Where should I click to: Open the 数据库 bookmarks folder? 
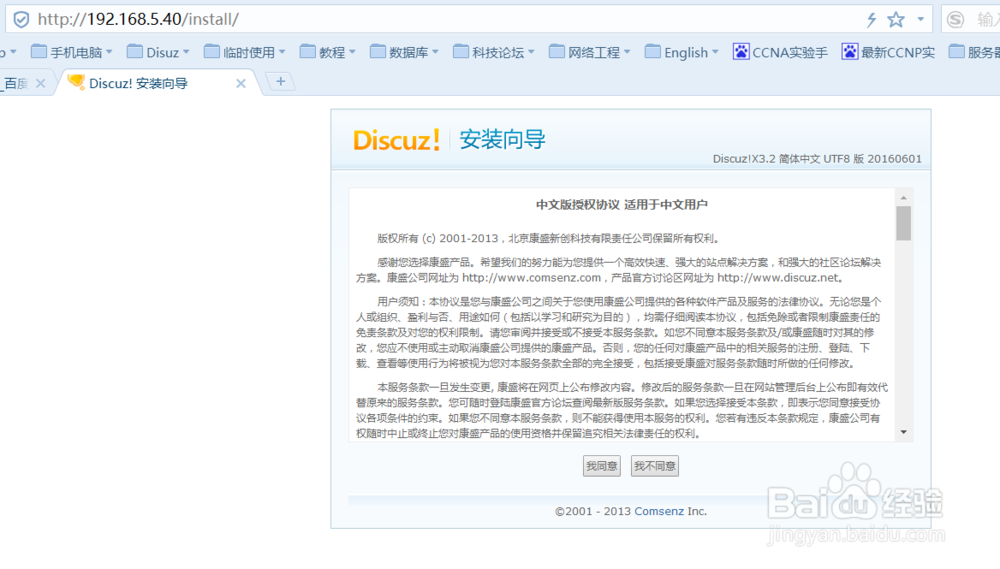pos(404,52)
